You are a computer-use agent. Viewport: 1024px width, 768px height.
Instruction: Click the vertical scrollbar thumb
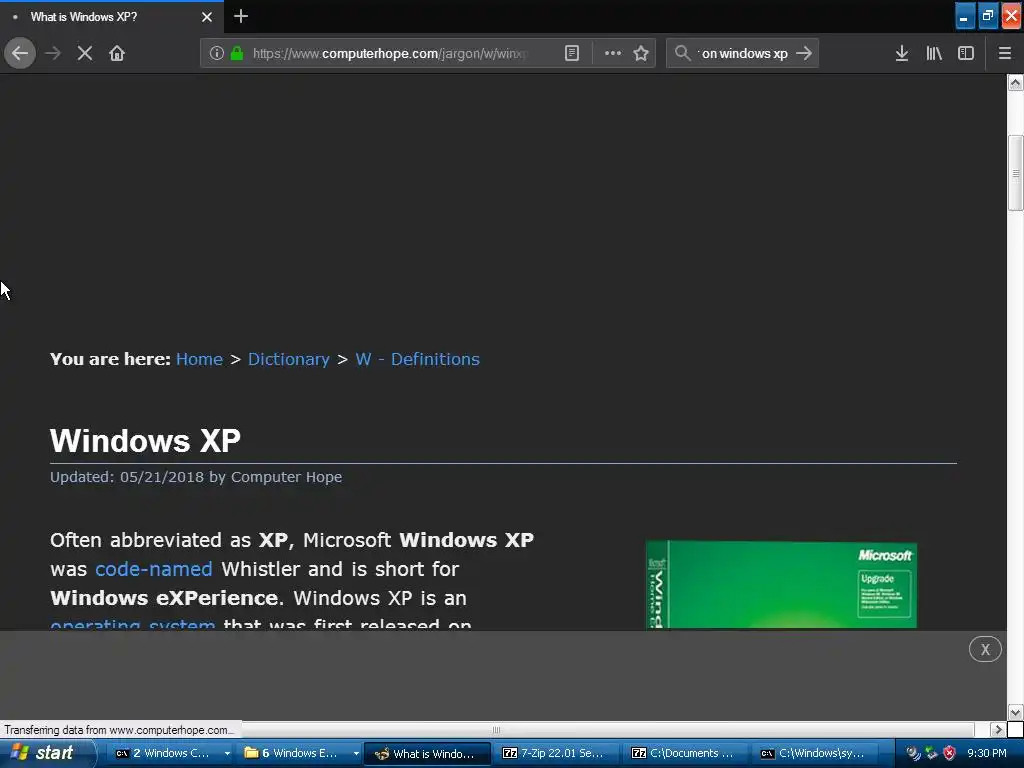coord(1015,173)
